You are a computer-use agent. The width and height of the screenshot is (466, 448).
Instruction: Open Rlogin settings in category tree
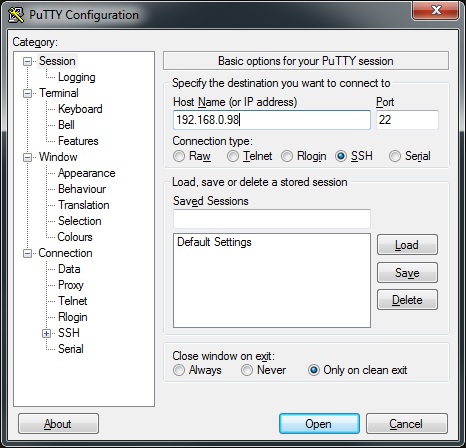click(x=73, y=317)
